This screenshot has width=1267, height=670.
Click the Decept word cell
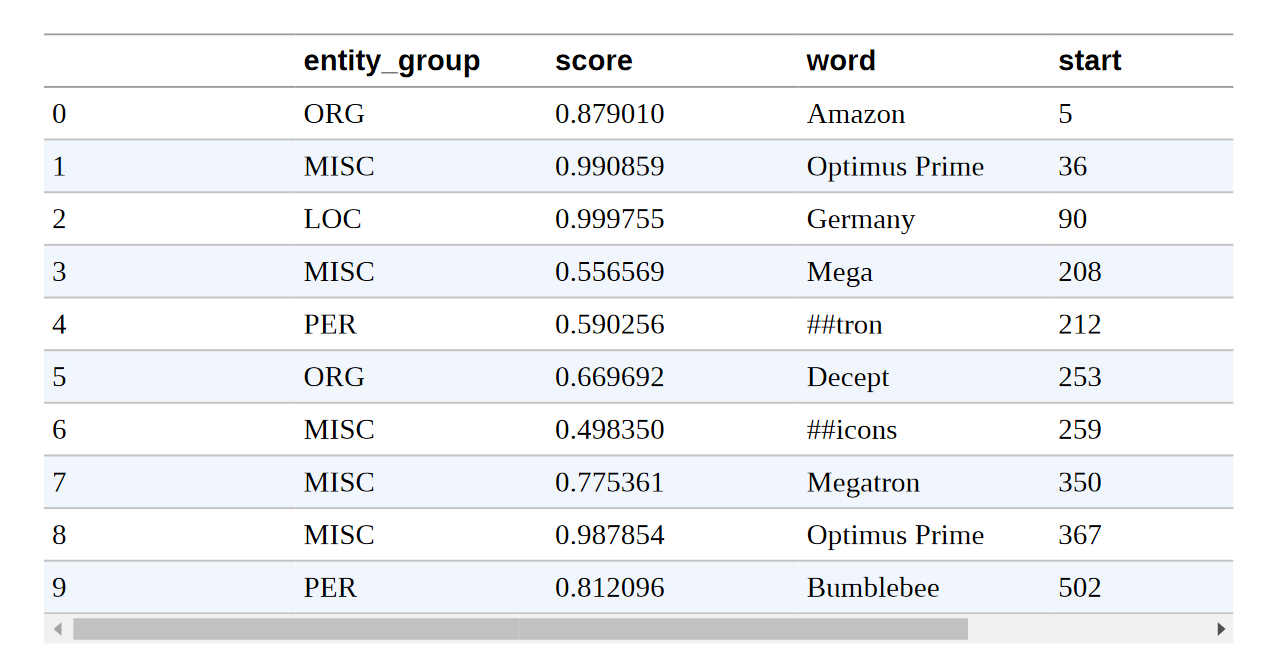coord(848,377)
